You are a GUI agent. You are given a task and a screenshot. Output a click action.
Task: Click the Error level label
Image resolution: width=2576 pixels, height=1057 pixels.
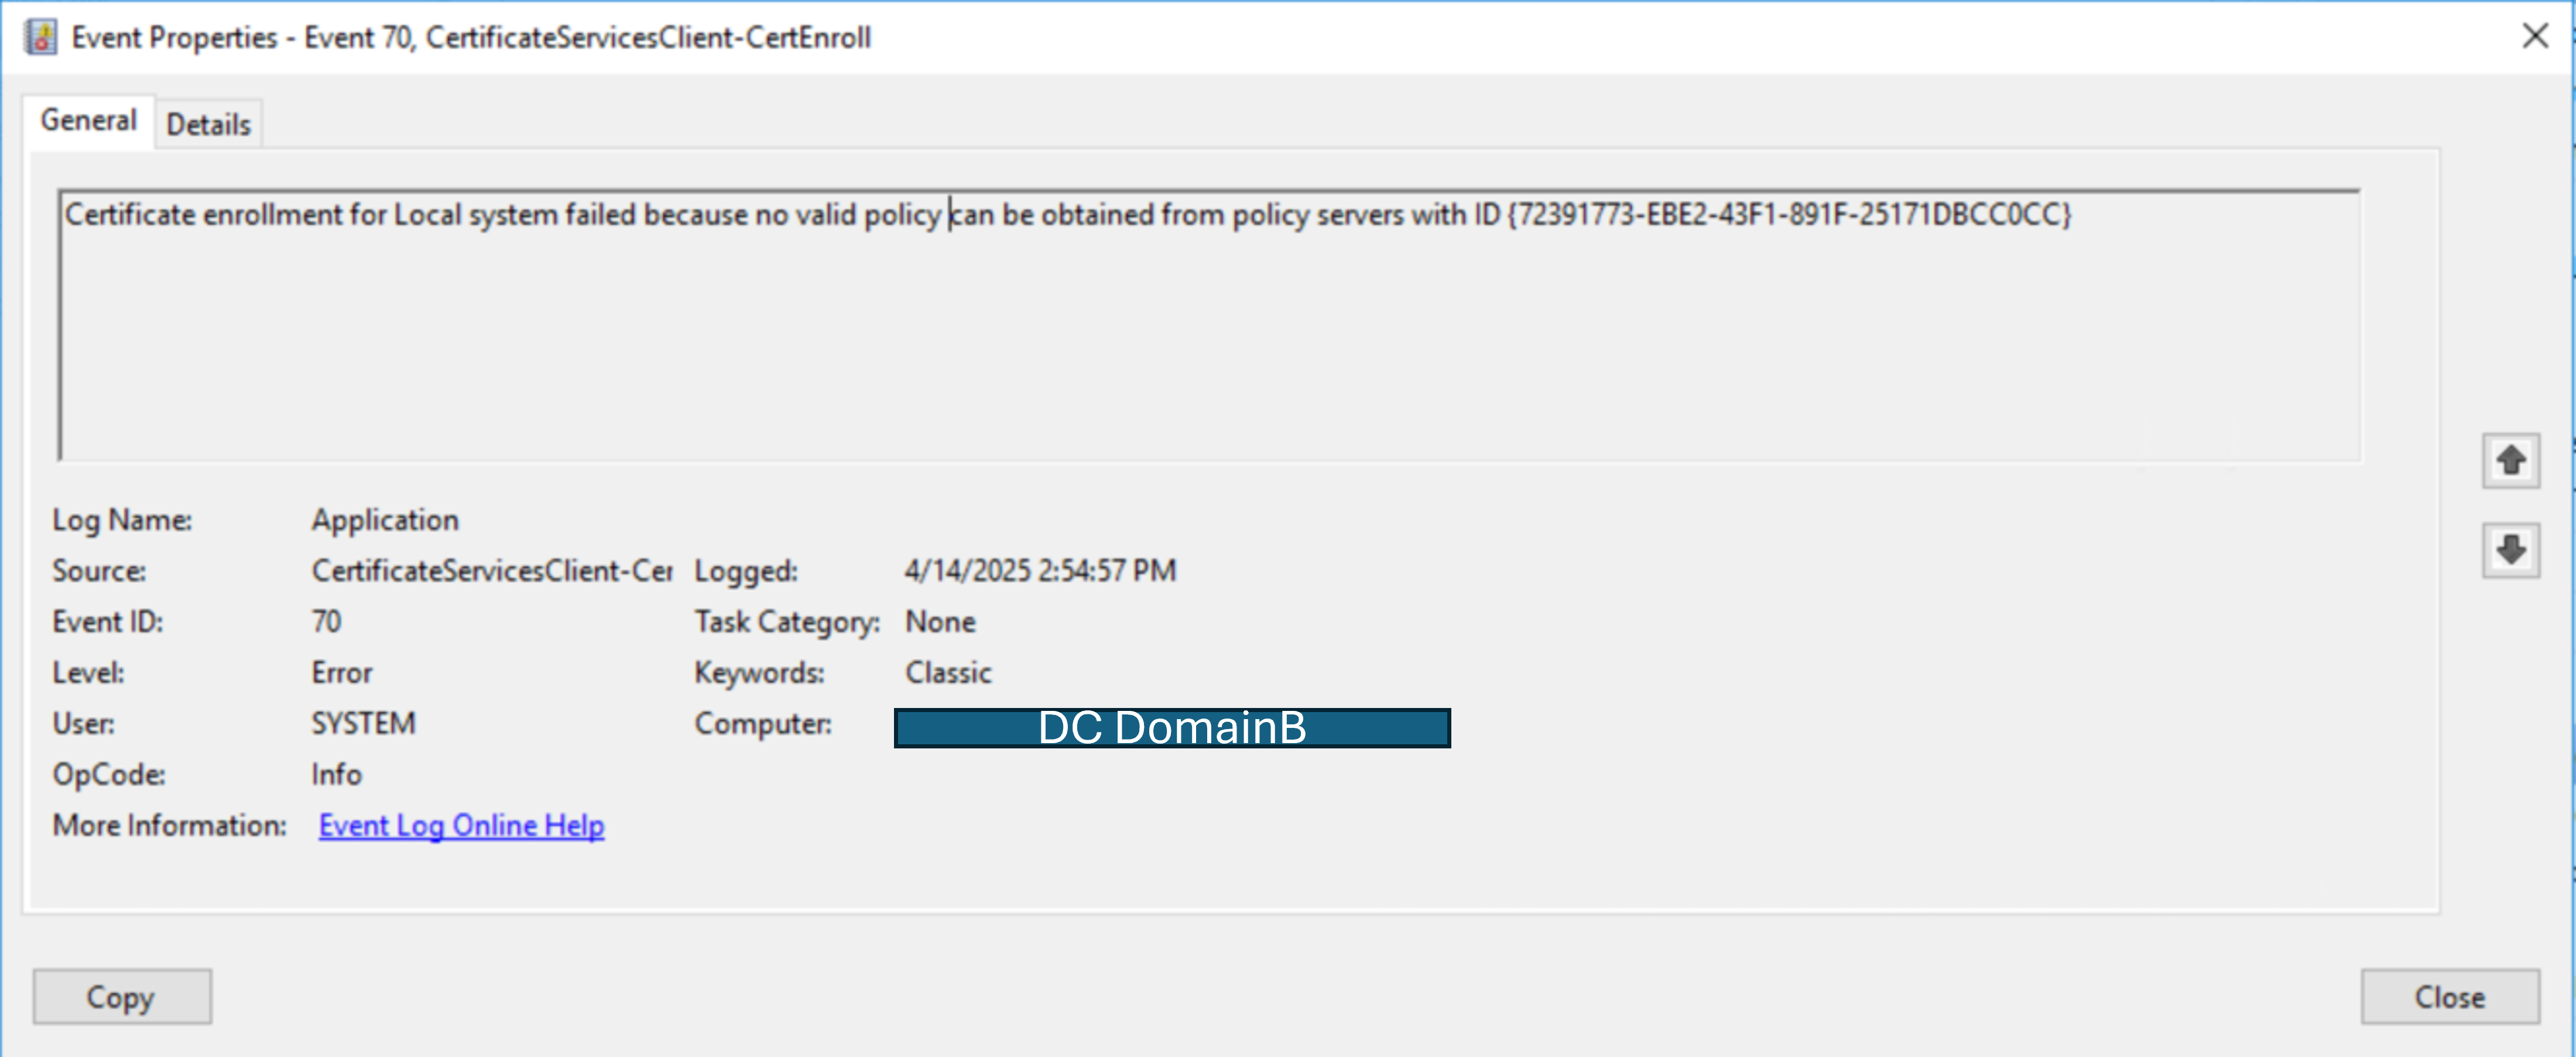pyautogui.click(x=340, y=672)
